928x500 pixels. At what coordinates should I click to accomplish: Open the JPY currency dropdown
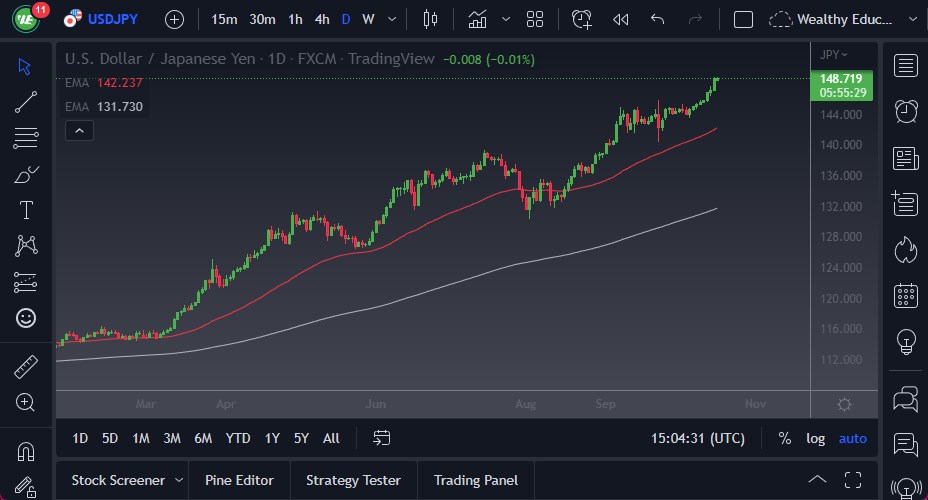pyautogui.click(x=833, y=55)
